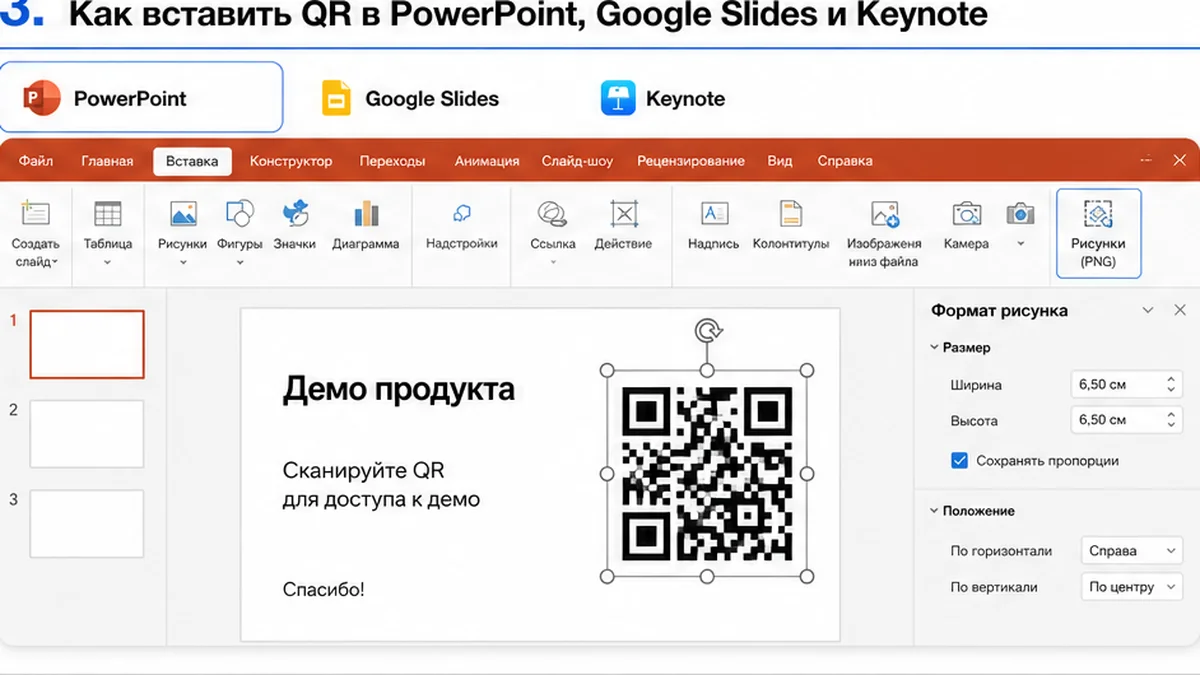This screenshot has width=1200, height=675.
Task: Open the Файл ribbon tab
Action: click(36, 161)
